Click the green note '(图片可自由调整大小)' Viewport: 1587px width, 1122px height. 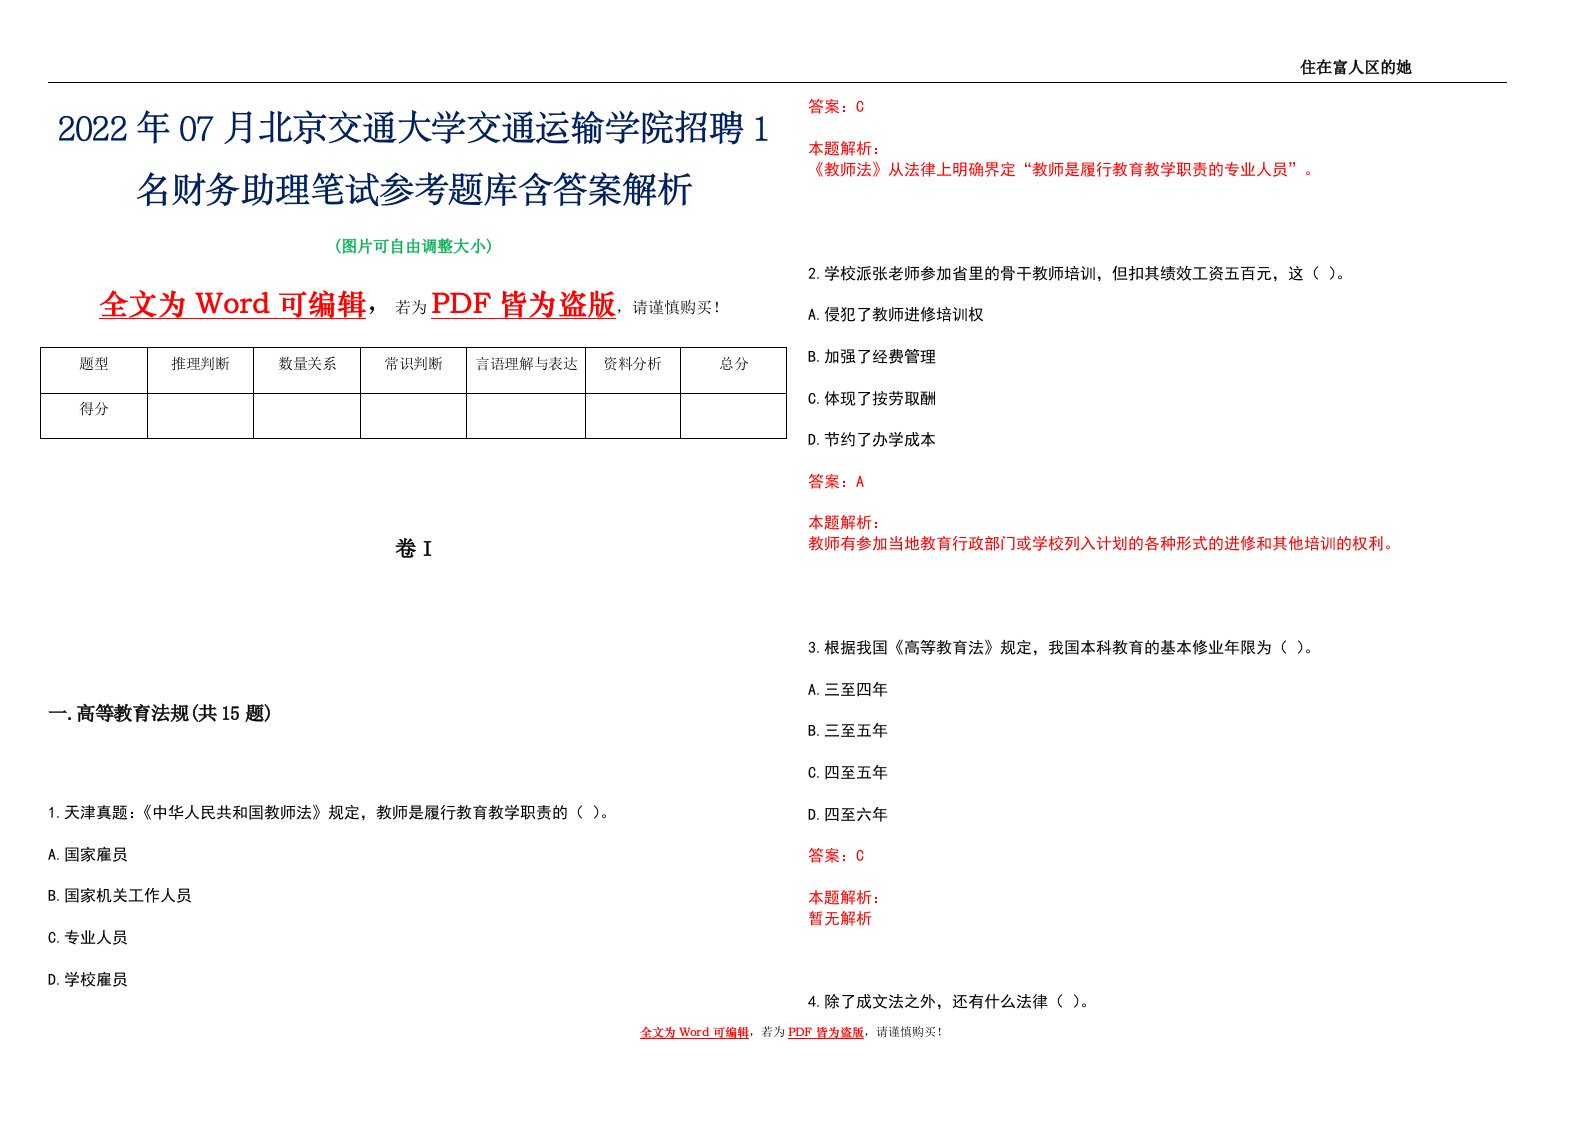[x=413, y=246]
